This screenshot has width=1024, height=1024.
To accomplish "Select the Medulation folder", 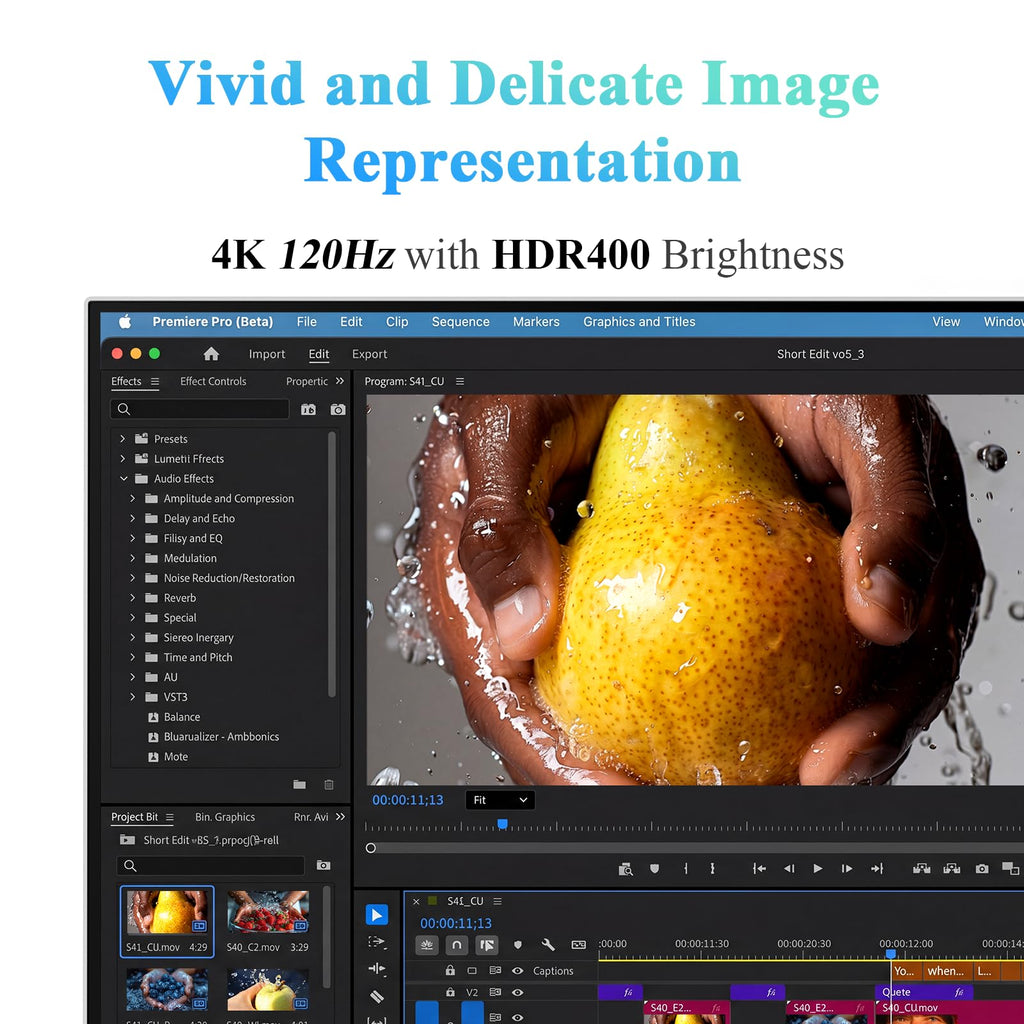I will click(190, 558).
